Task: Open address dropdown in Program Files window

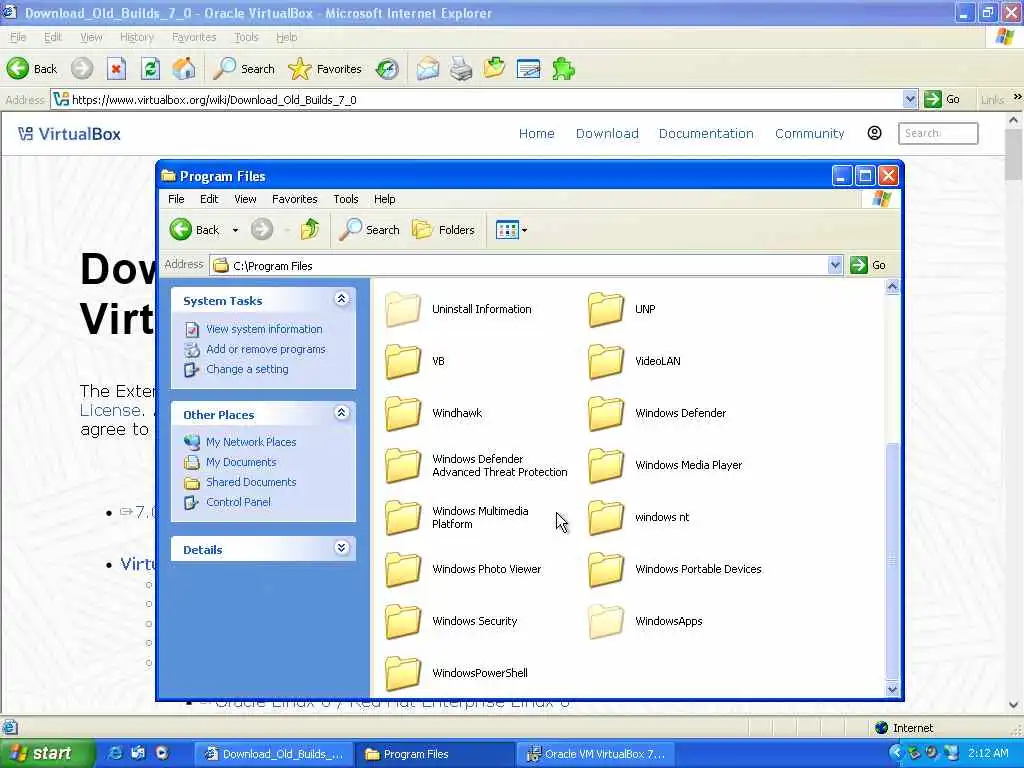Action: coord(835,265)
